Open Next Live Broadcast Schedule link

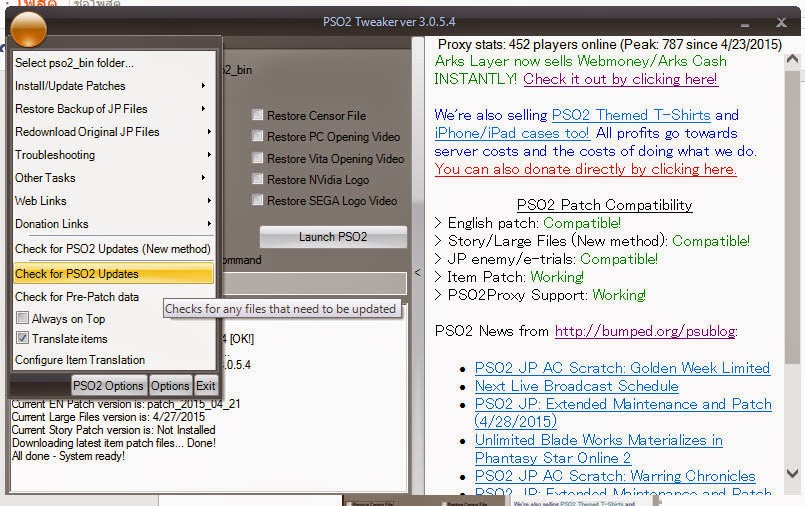(577, 386)
